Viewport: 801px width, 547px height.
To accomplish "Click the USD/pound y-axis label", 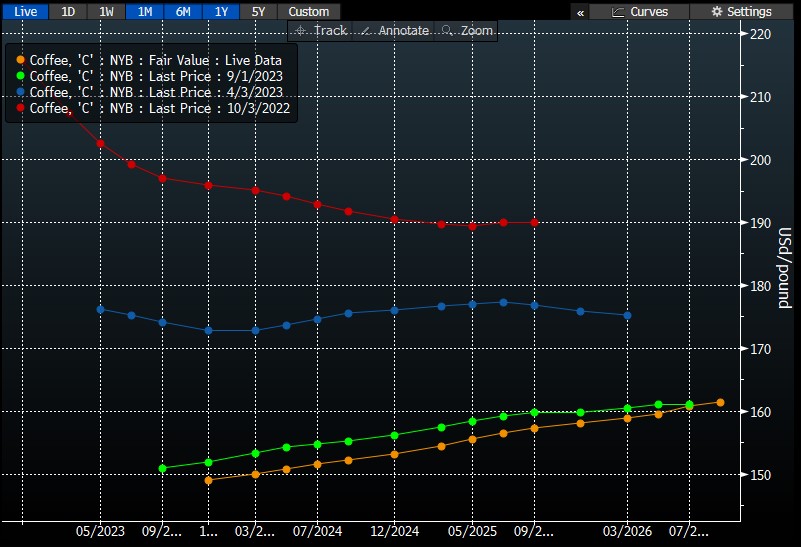I will pyautogui.click(x=785, y=268).
